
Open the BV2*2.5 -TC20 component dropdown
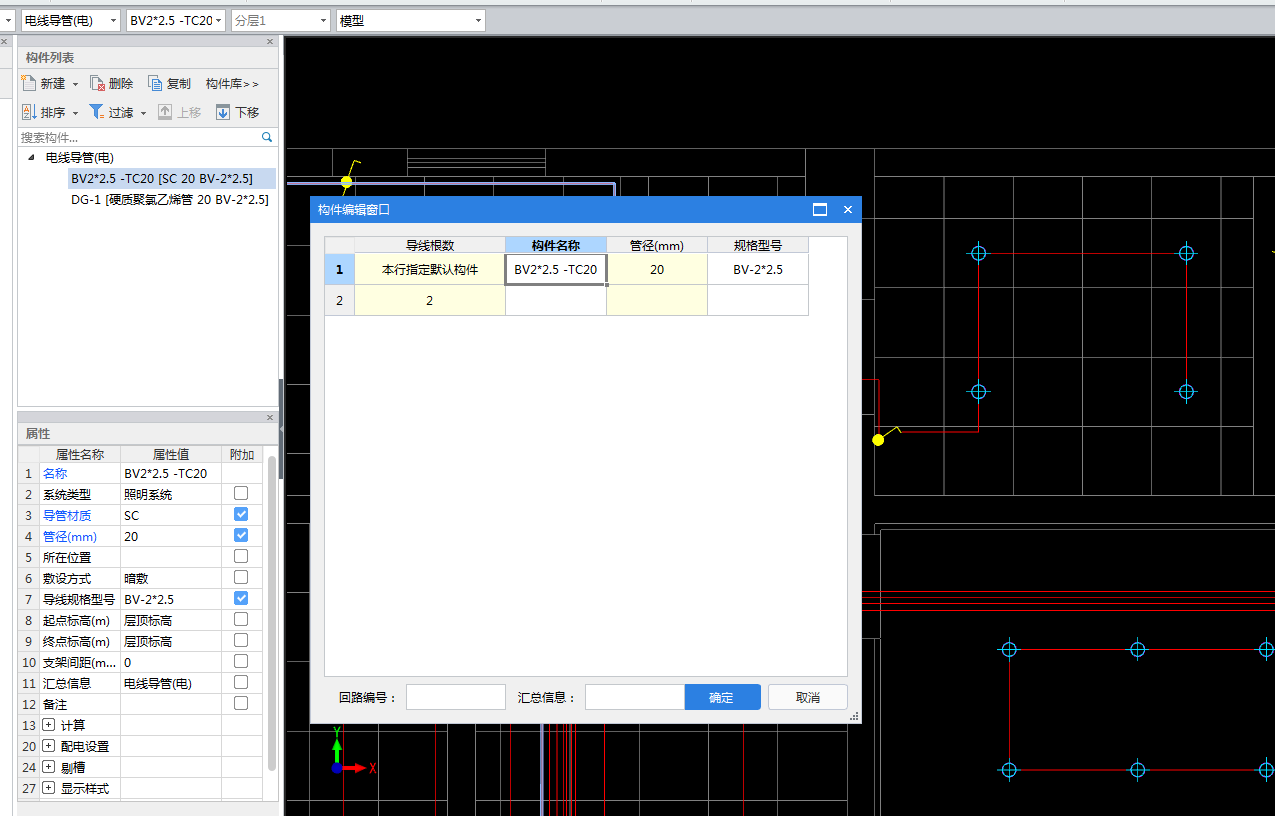click(x=218, y=20)
